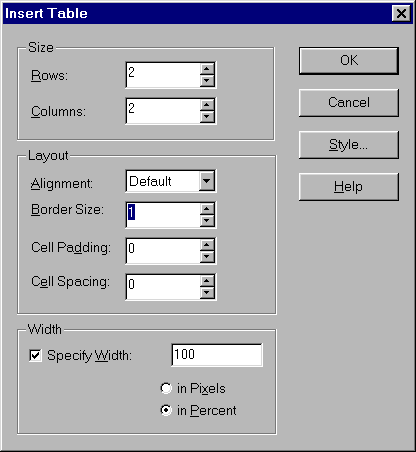Open Help for table insertion
Viewport: 416px width, 452px height.
pos(349,187)
